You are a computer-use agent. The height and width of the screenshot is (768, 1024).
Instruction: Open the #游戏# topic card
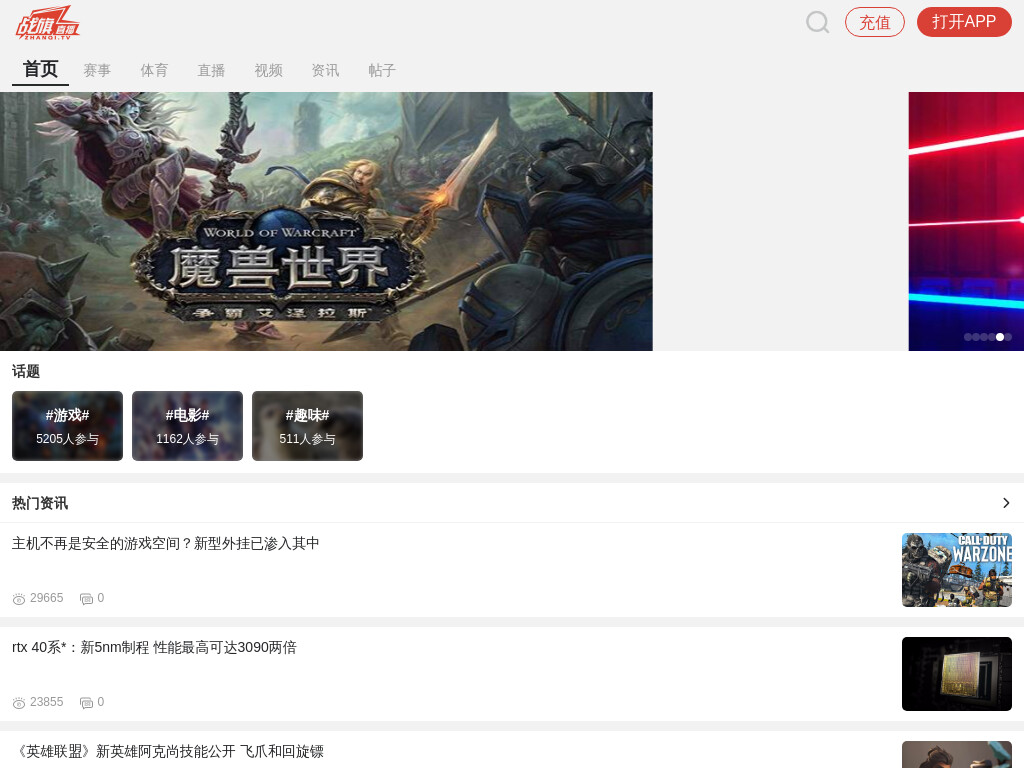[67, 426]
